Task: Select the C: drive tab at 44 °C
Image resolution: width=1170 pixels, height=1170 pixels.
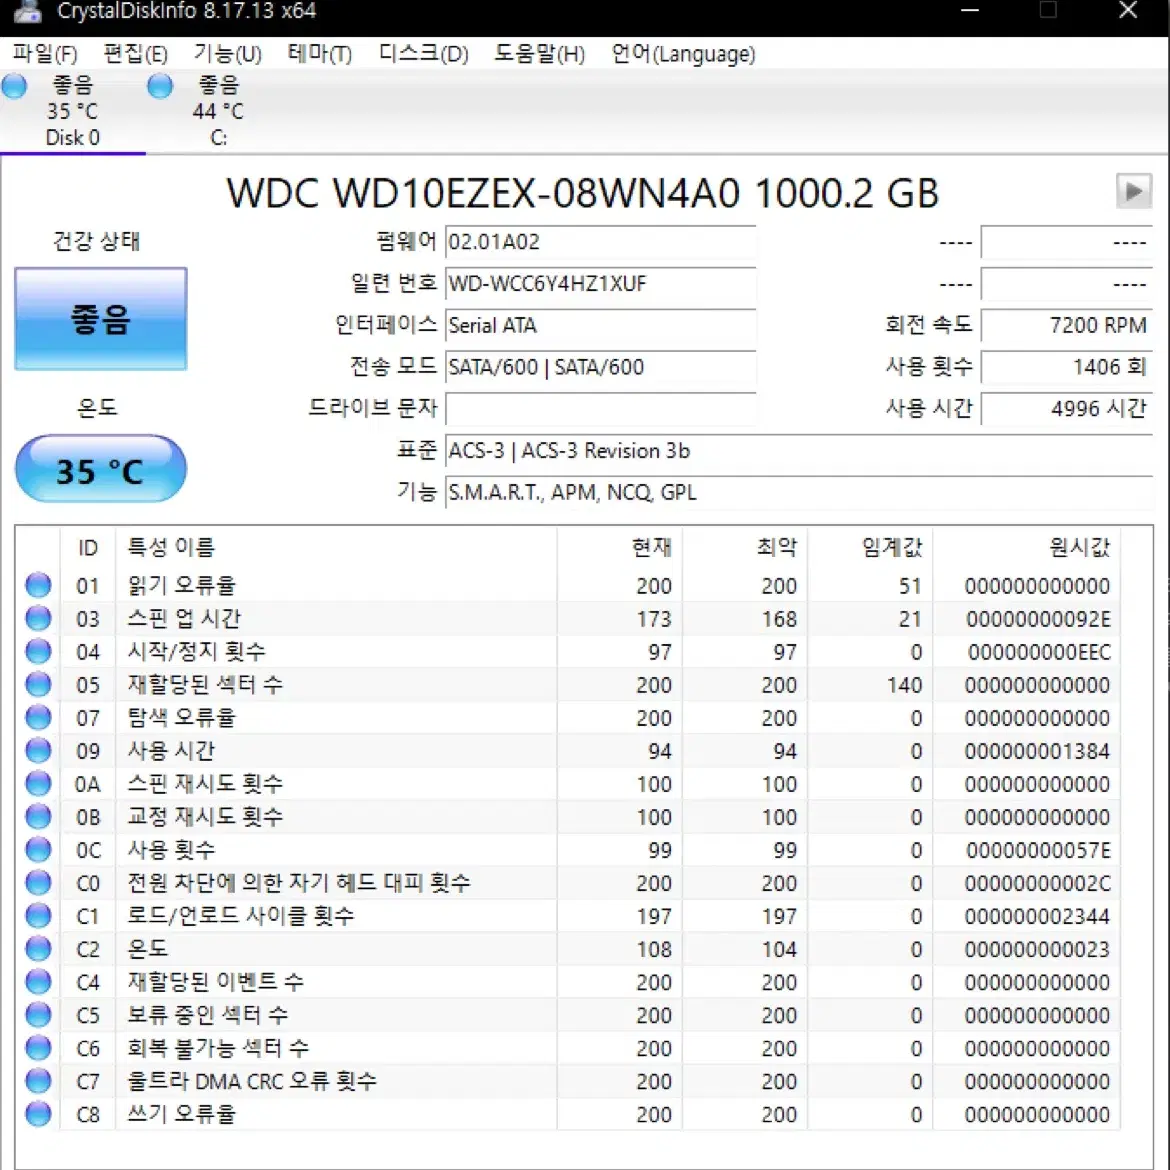Action: 218,111
